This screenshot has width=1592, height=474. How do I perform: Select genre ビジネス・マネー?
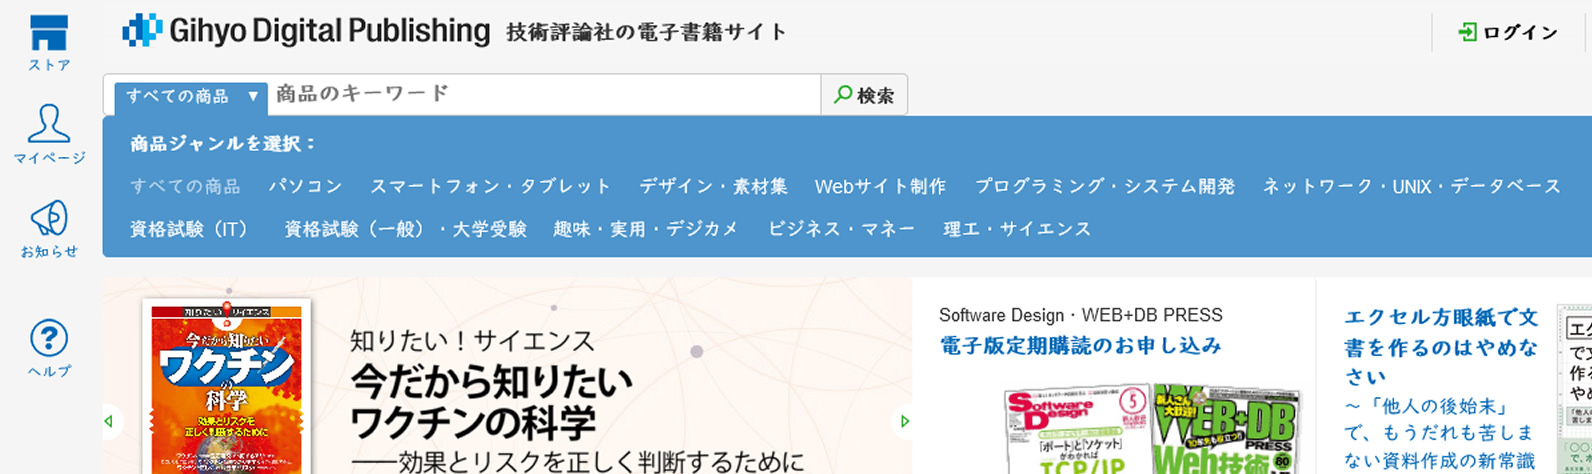(841, 229)
